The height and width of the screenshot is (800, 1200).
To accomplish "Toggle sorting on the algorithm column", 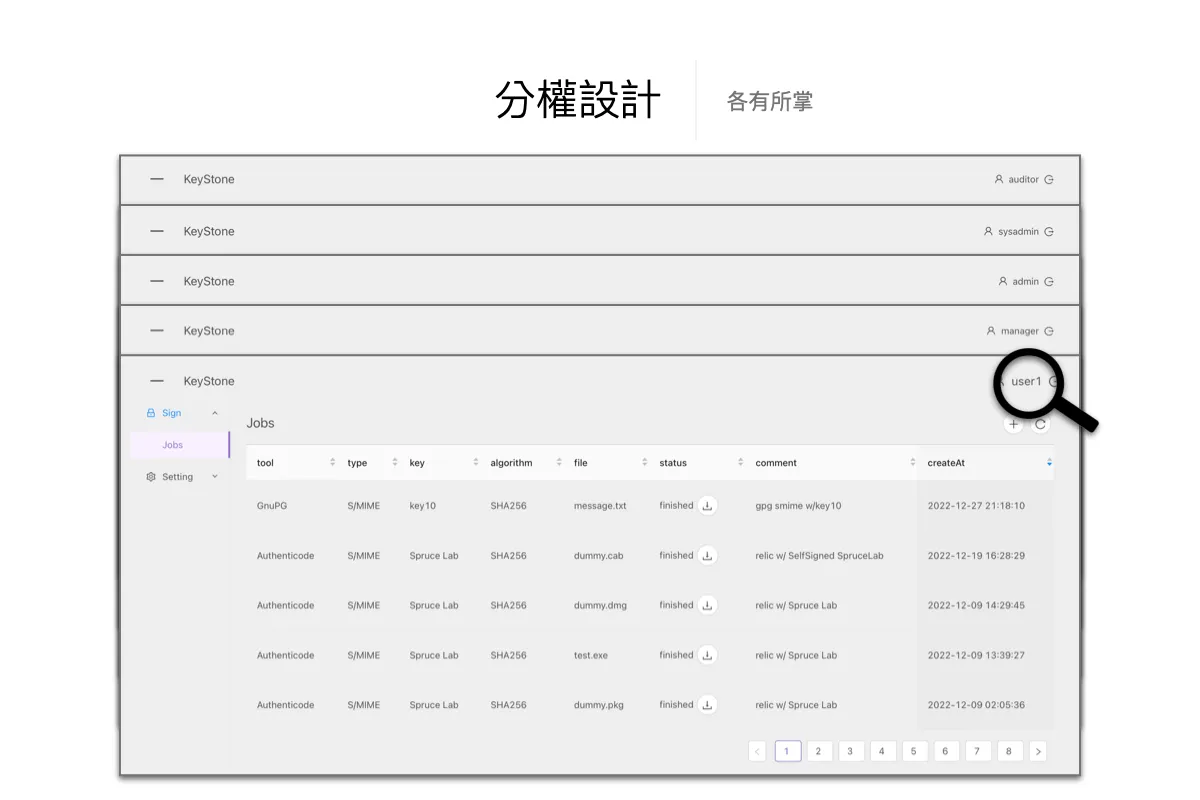I will point(560,462).
